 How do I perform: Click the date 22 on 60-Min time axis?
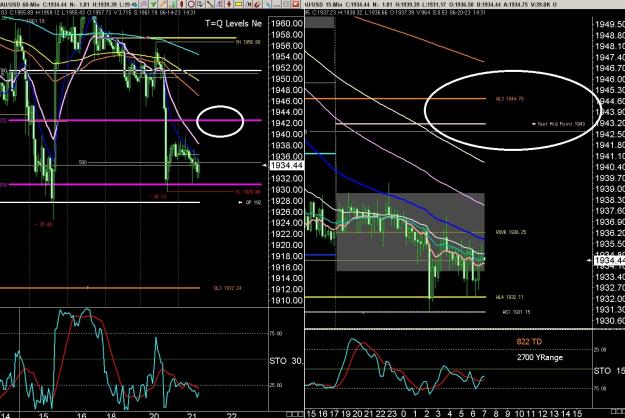[x=232, y=415]
